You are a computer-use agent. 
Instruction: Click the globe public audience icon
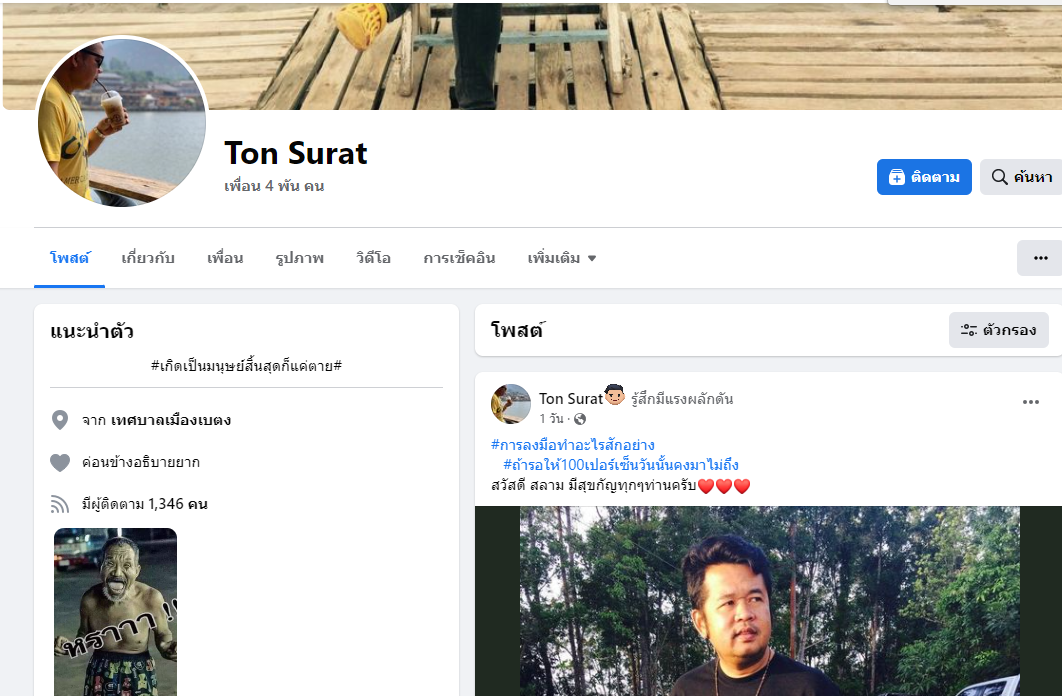pyautogui.click(x=580, y=419)
